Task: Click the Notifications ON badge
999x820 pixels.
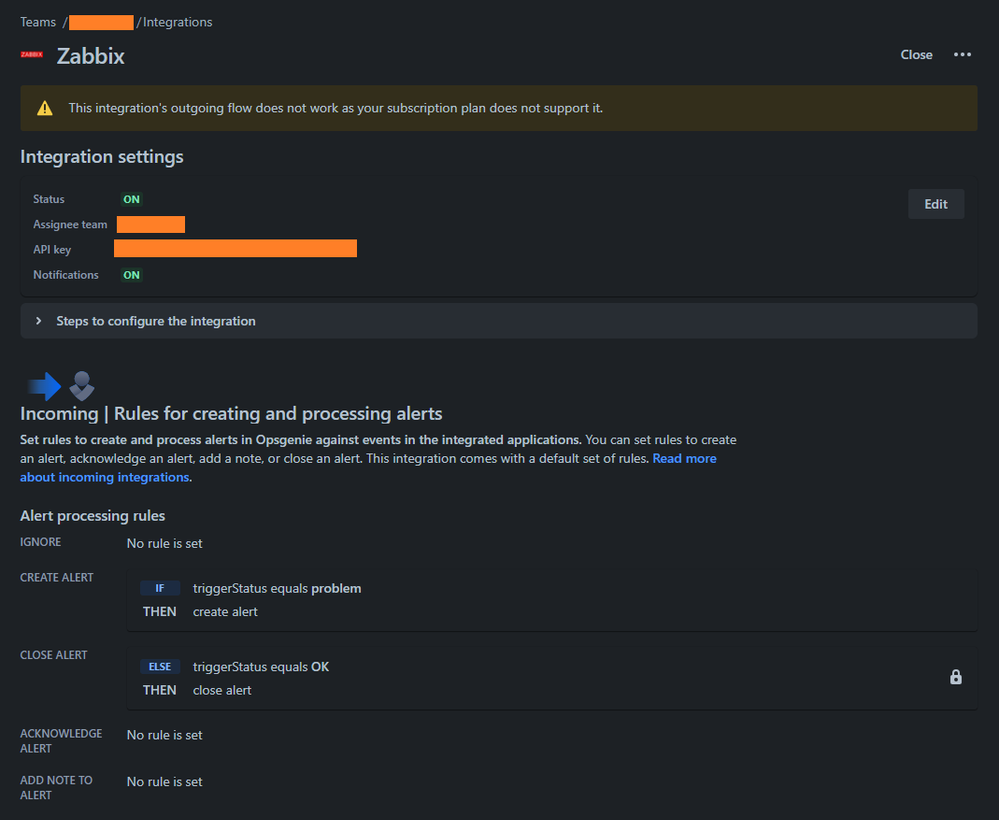Action: pyautogui.click(x=132, y=275)
